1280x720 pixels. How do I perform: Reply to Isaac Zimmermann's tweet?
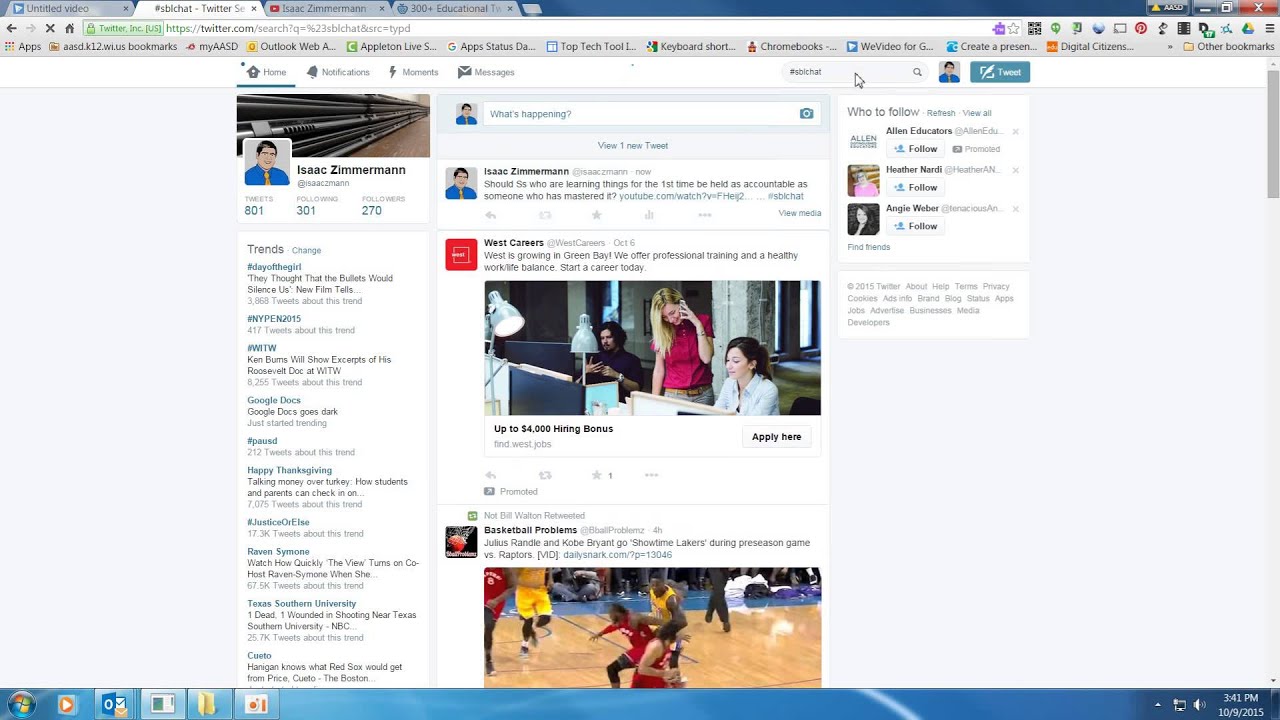click(490, 215)
